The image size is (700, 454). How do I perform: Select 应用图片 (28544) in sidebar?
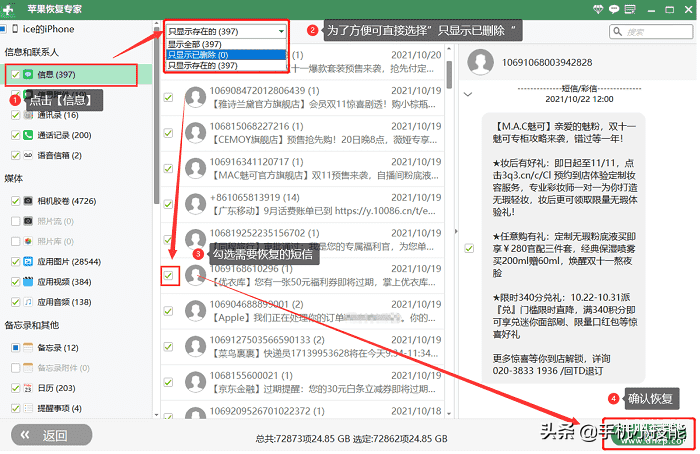pos(69,262)
